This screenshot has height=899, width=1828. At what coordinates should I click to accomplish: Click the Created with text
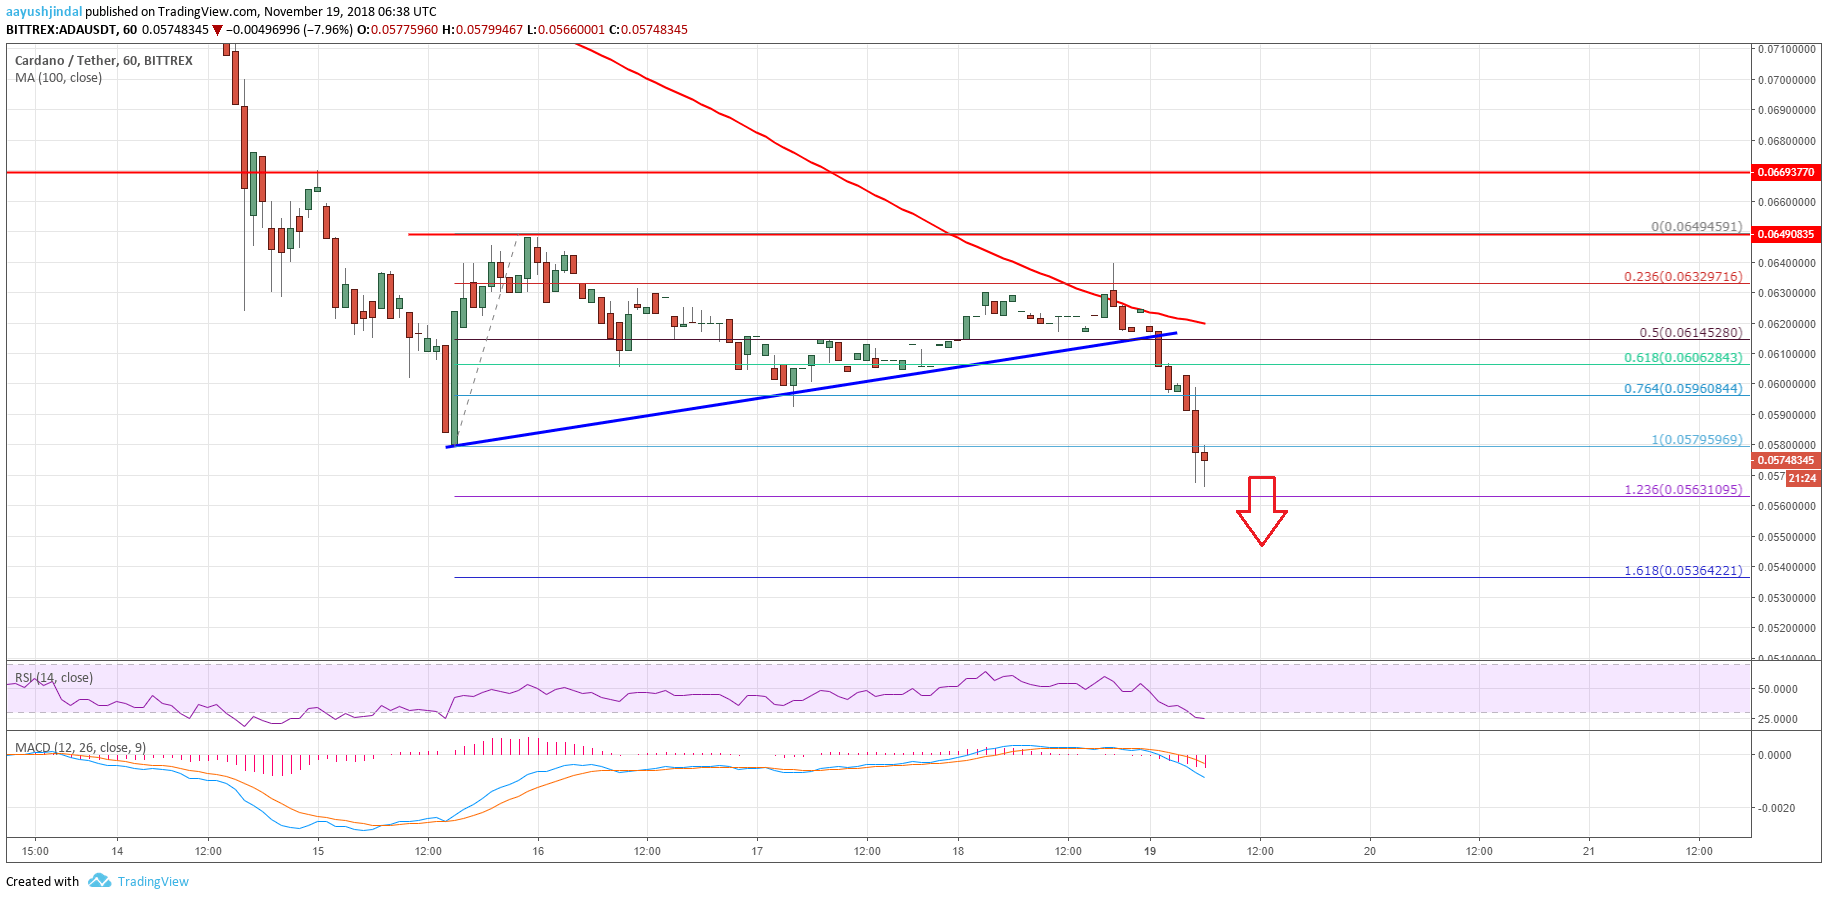coord(42,881)
